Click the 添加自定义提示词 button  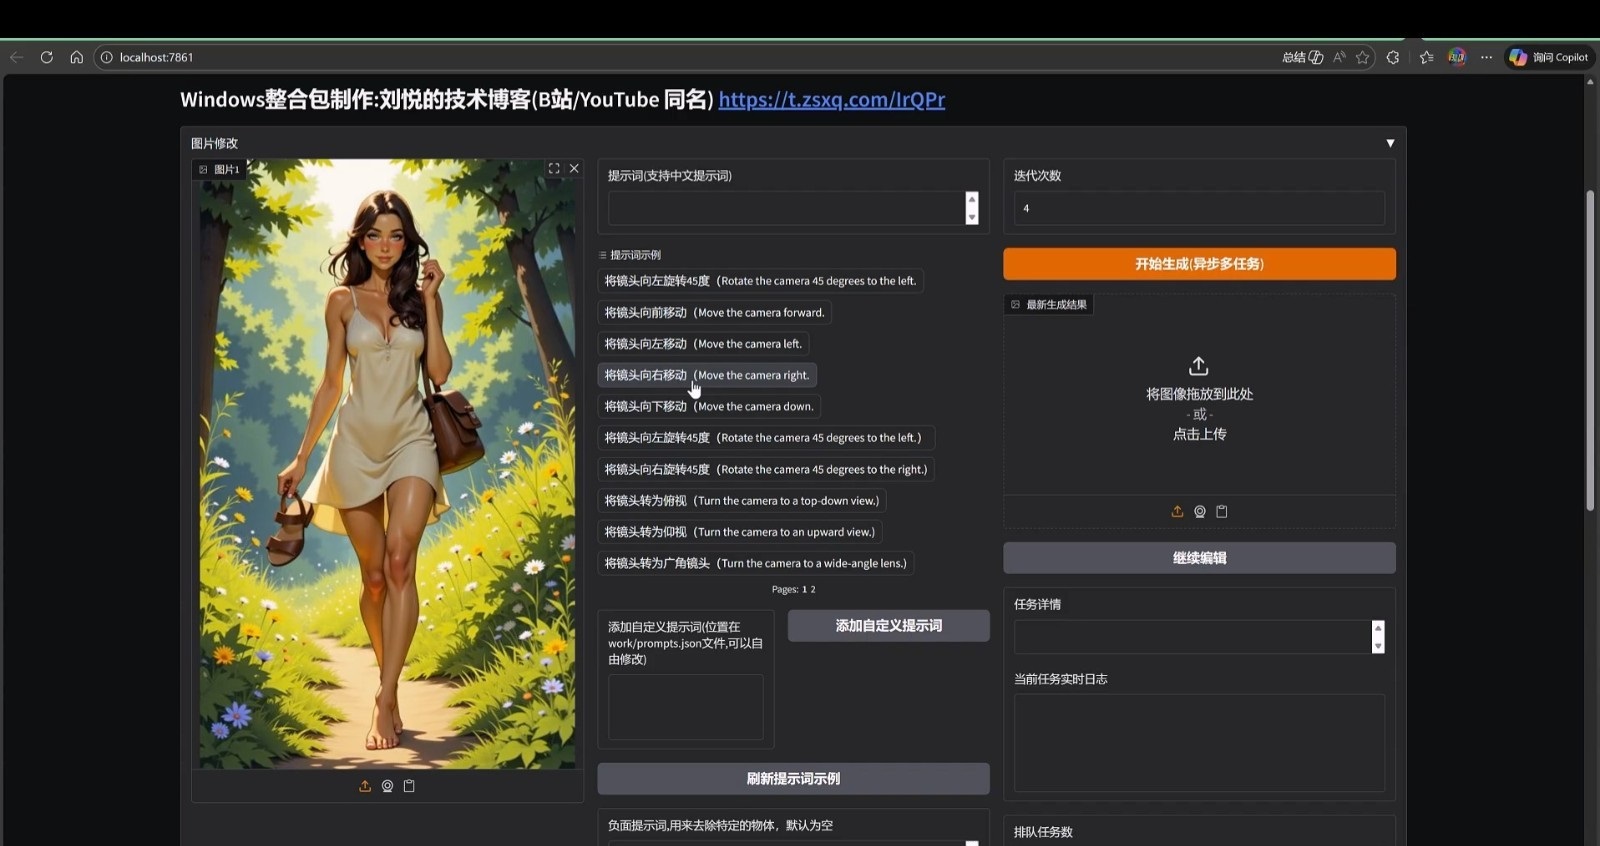coord(888,626)
